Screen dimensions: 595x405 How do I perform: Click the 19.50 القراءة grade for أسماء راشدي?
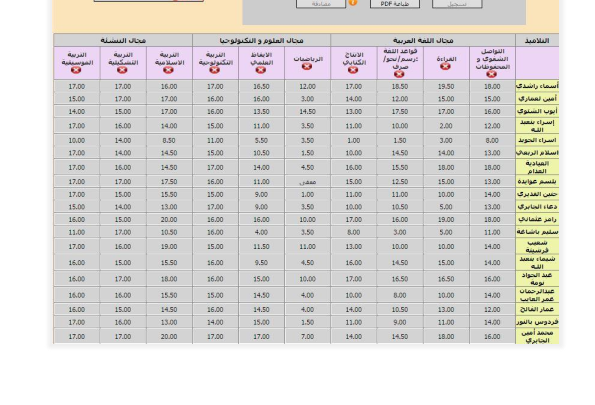pyautogui.click(x=446, y=86)
